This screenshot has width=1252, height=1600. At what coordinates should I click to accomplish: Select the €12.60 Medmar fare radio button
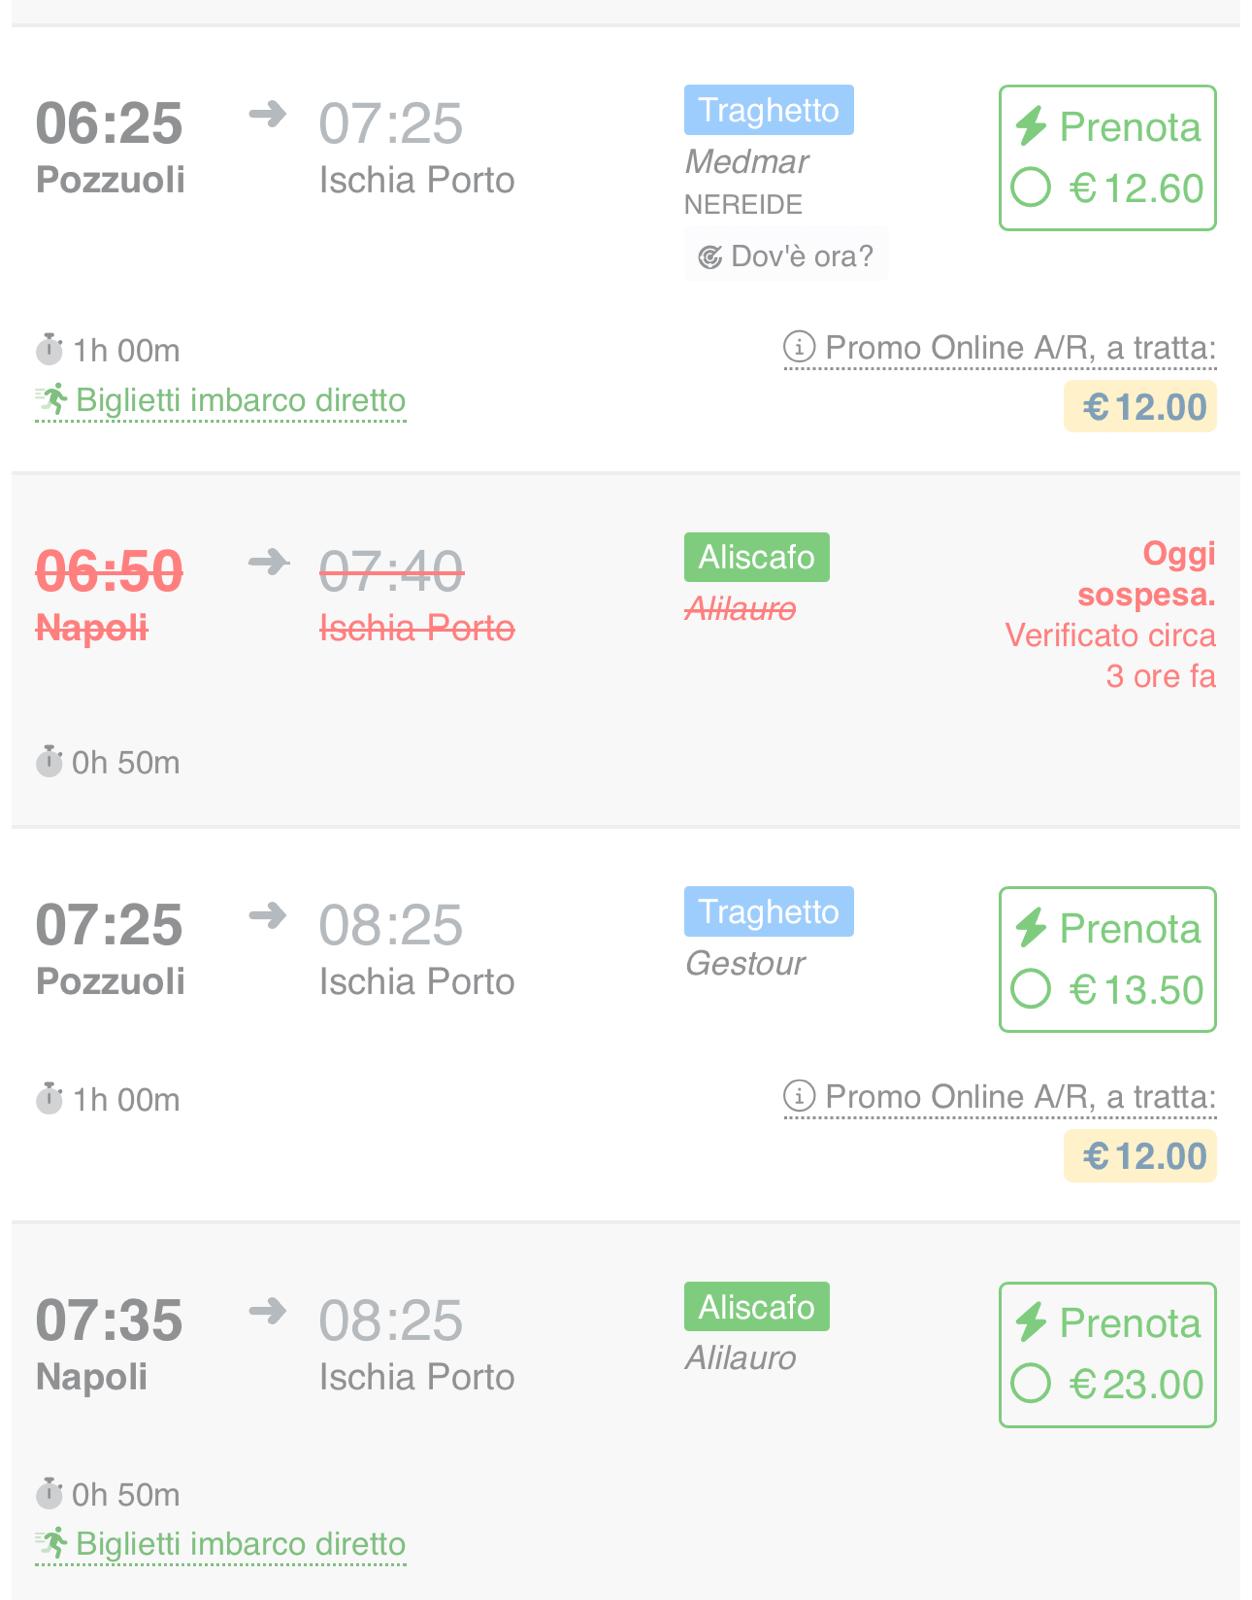pos(1030,187)
